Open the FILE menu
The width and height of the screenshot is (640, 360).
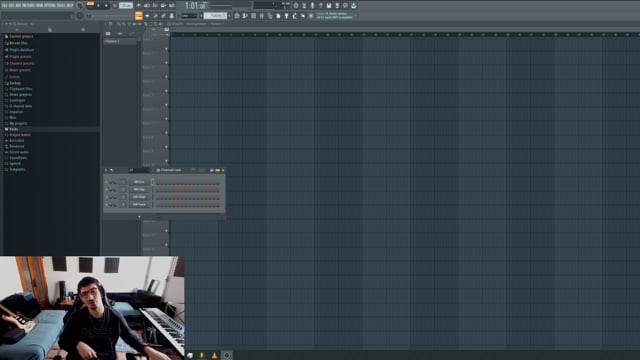(4, 6)
